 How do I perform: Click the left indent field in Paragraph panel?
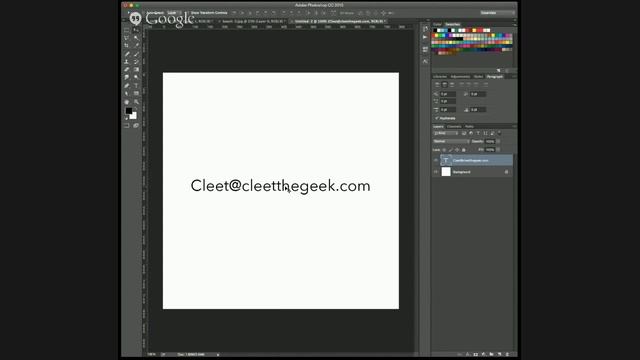(448, 94)
